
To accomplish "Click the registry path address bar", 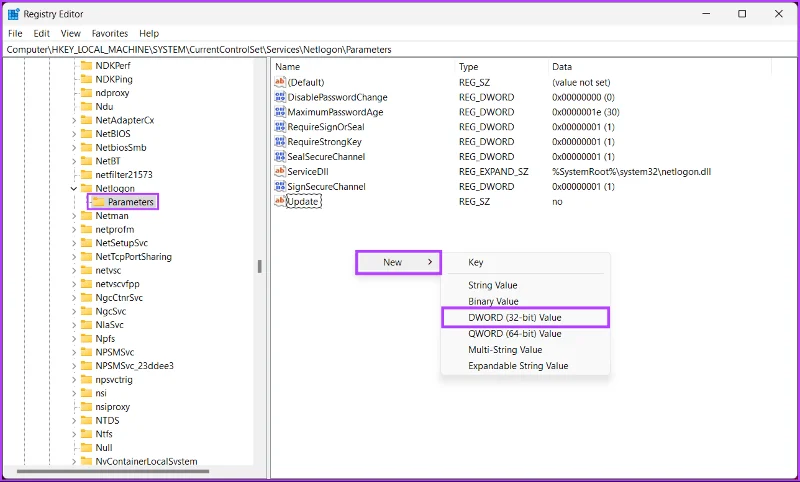I will [400, 49].
